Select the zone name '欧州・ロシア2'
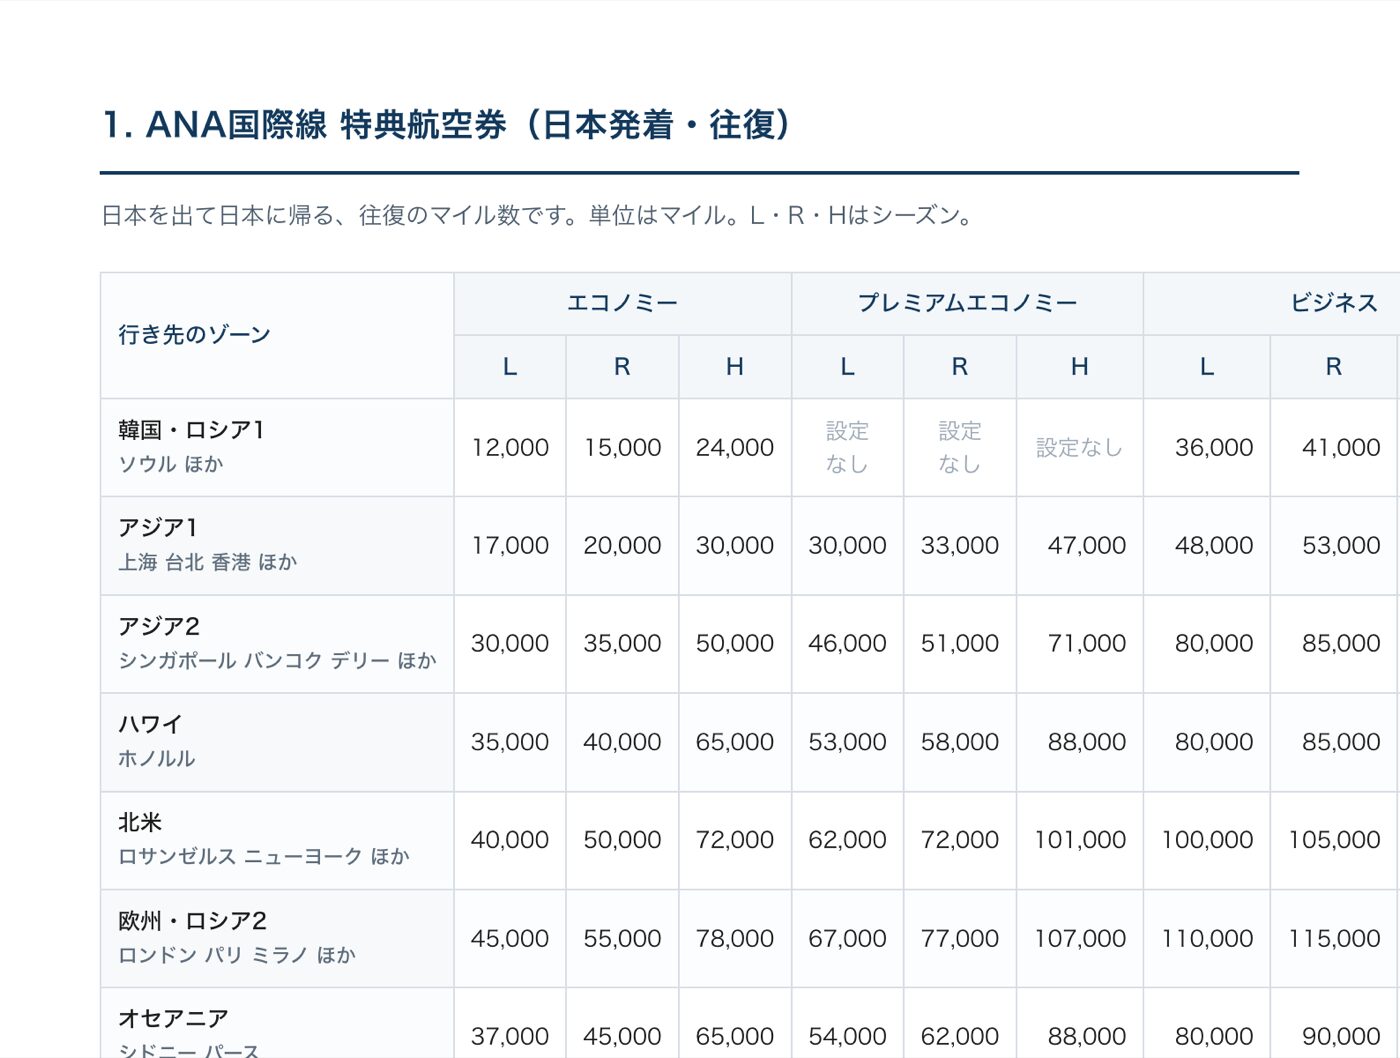1400x1058 pixels. click(x=192, y=921)
